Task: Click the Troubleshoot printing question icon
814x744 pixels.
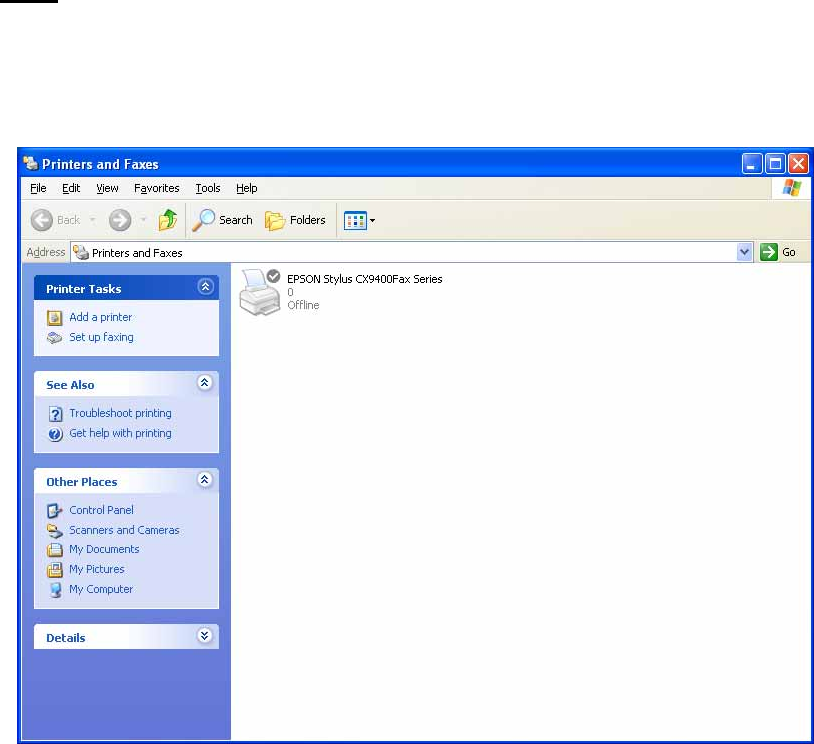Action: pyautogui.click(x=55, y=414)
